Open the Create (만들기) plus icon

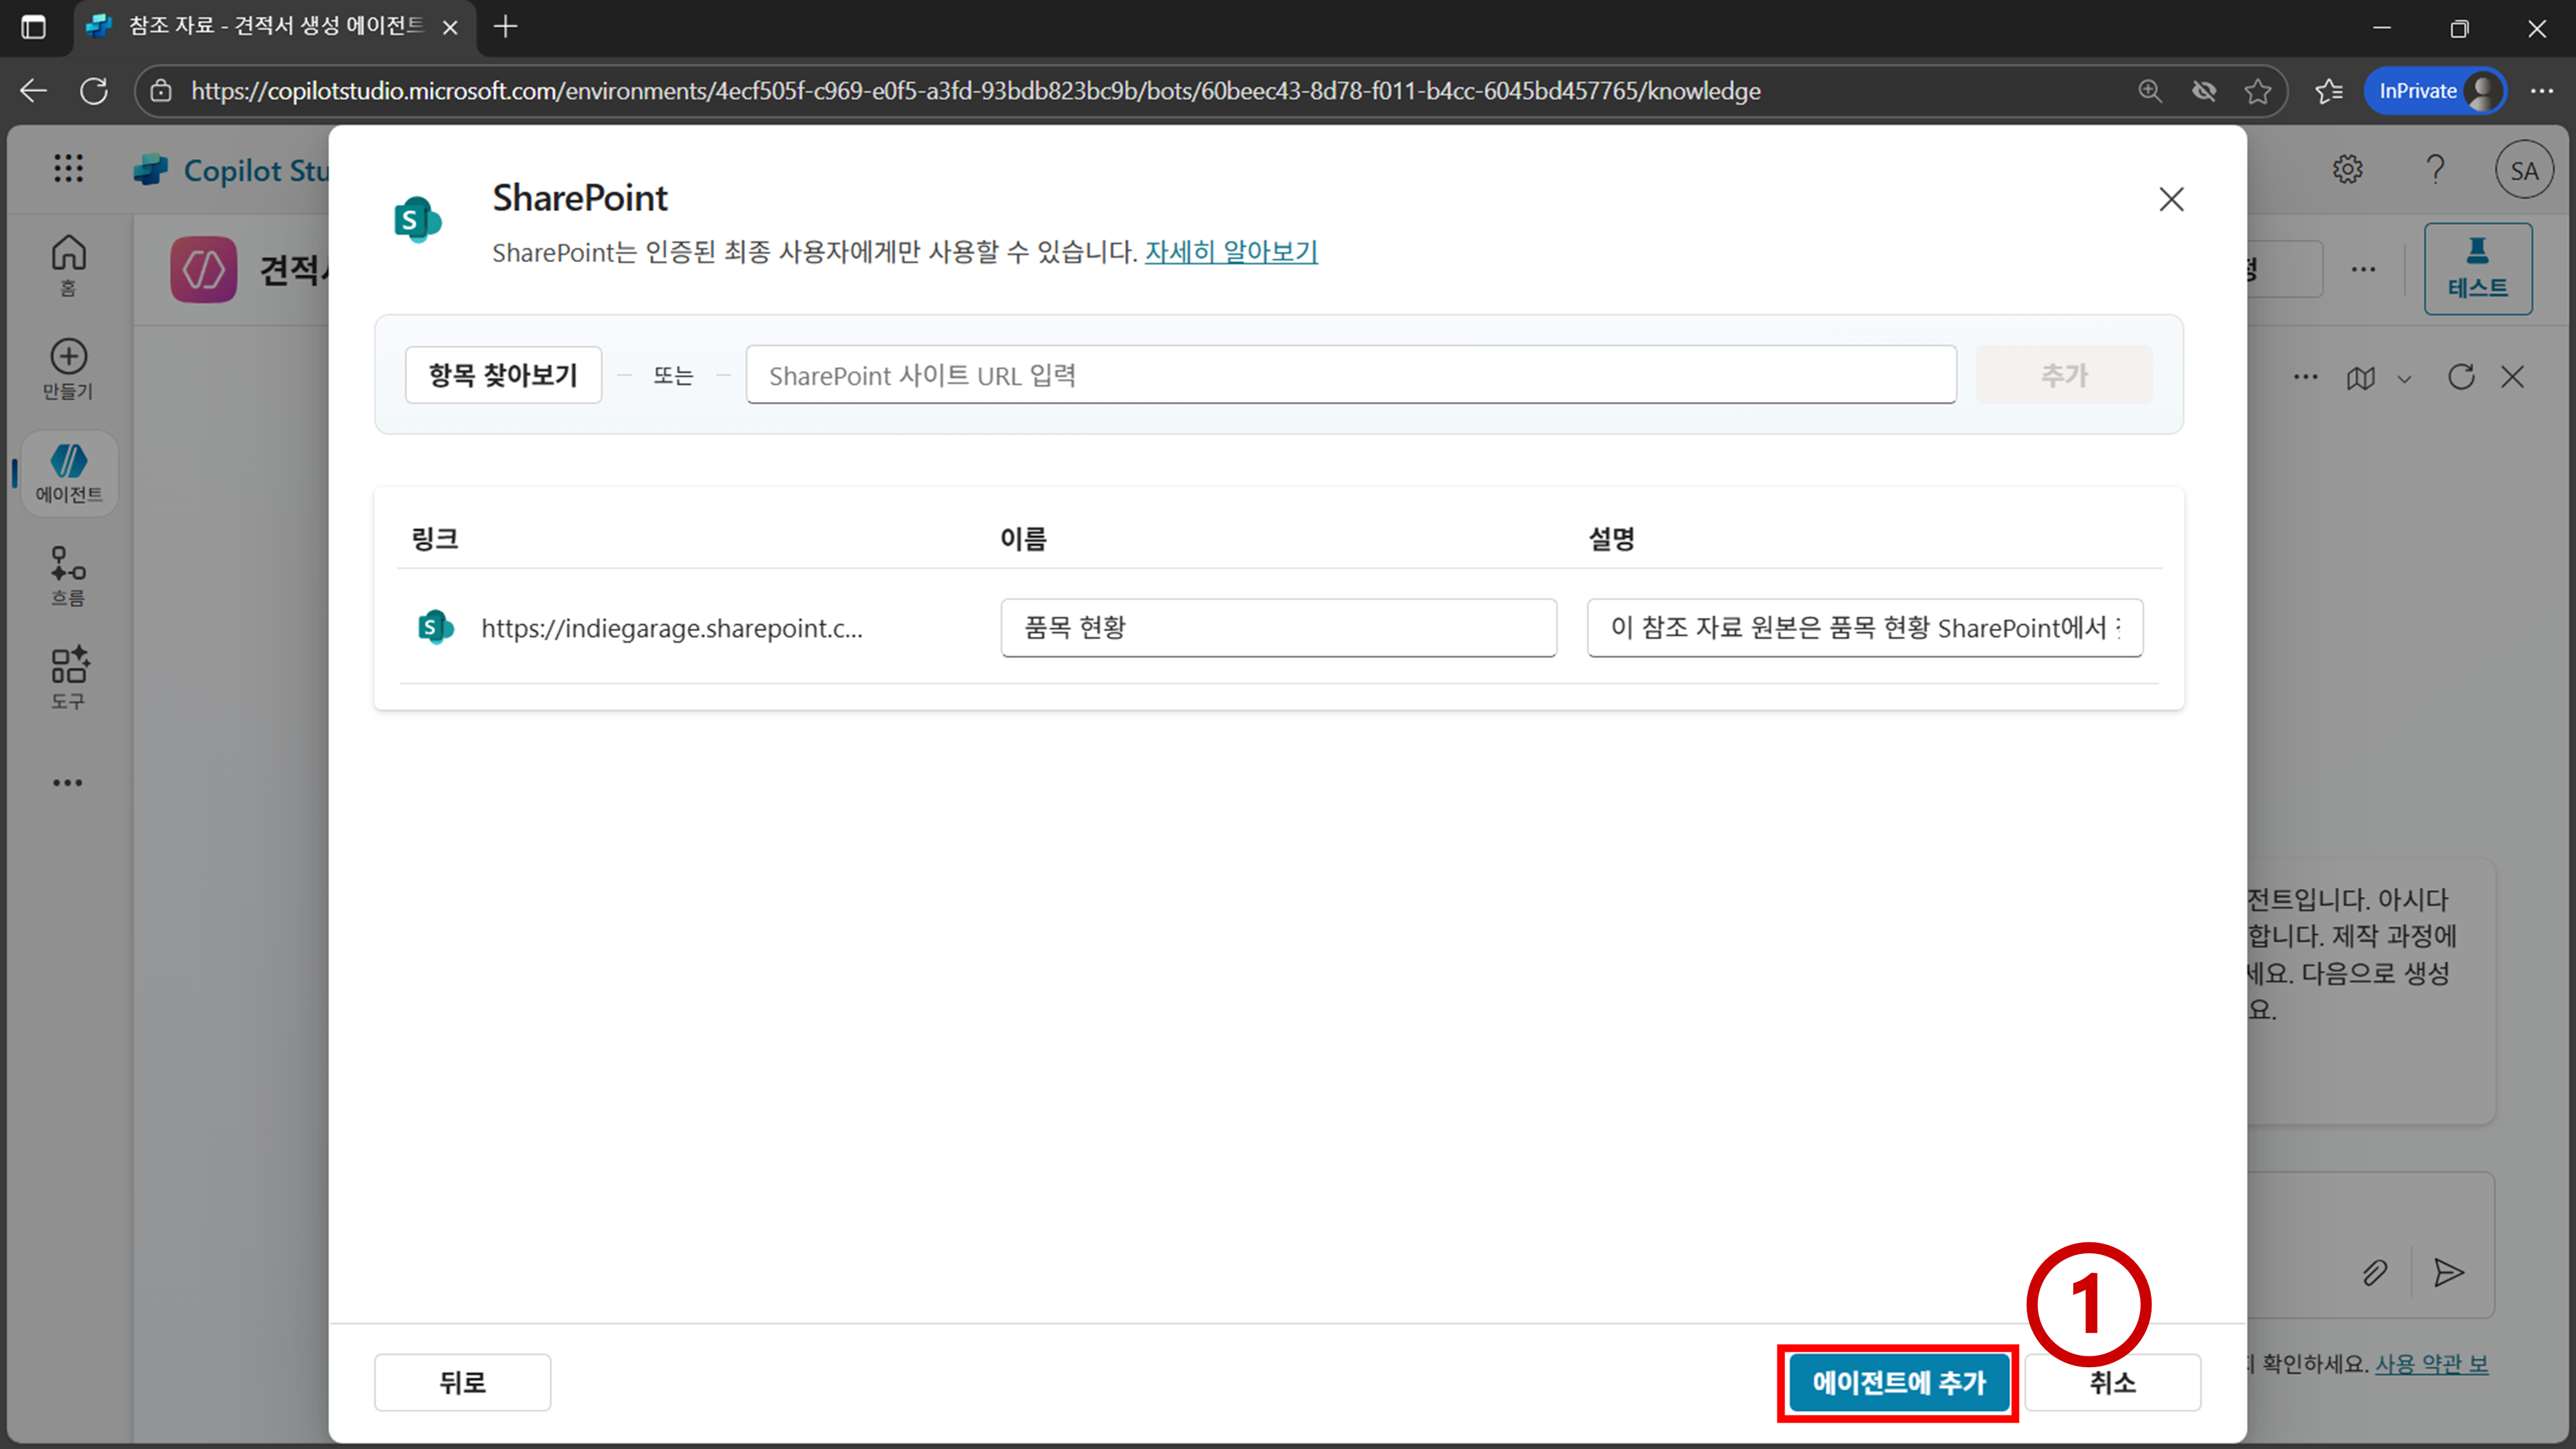pos(68,357)
